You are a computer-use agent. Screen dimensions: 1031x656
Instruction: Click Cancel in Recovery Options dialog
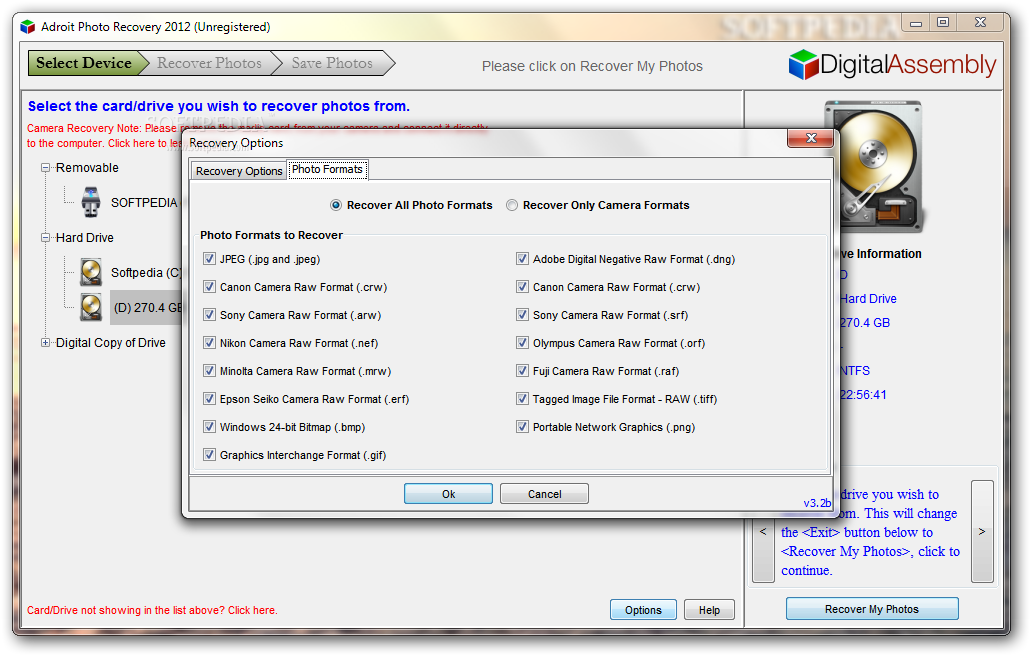(544, 494)
